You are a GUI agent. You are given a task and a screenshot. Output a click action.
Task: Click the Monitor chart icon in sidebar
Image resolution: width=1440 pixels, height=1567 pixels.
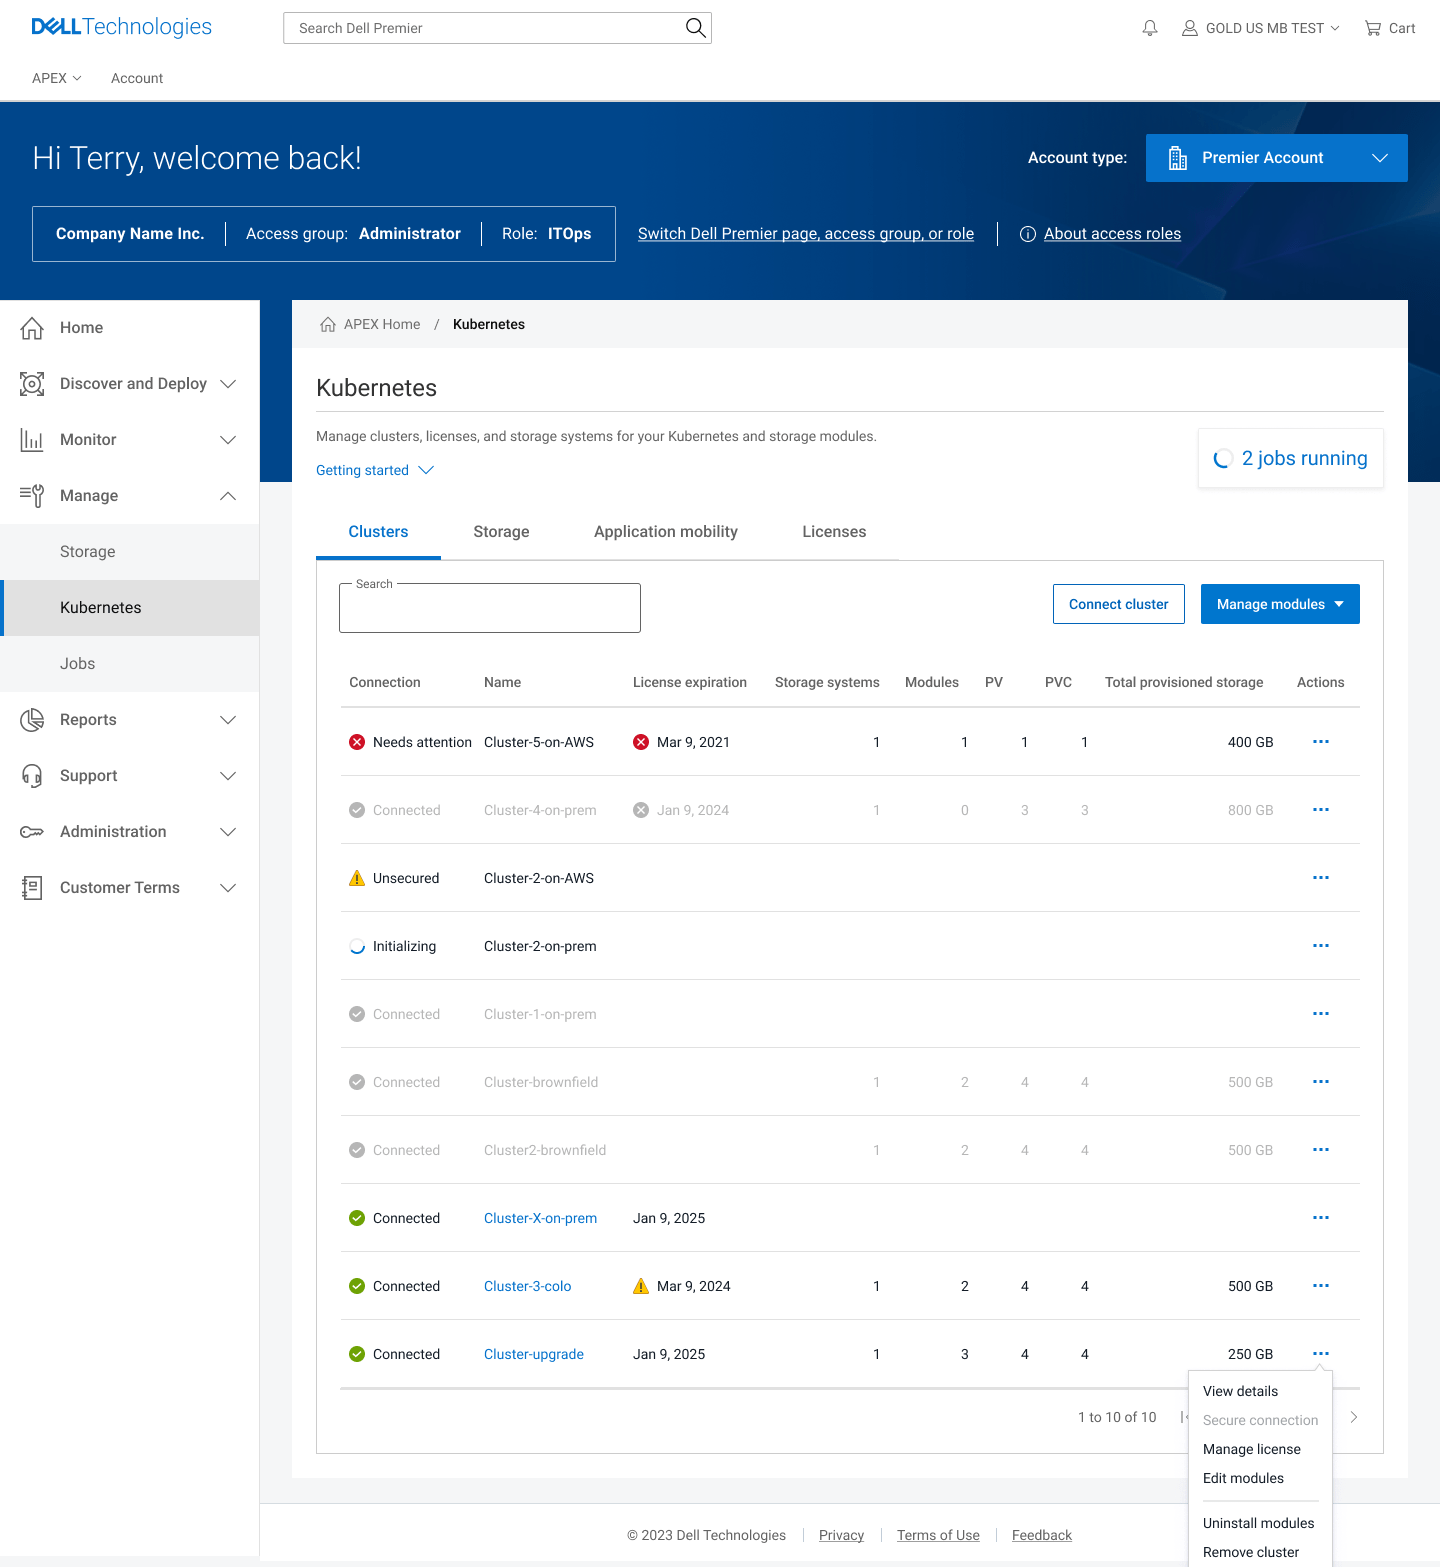pos(32,440)
